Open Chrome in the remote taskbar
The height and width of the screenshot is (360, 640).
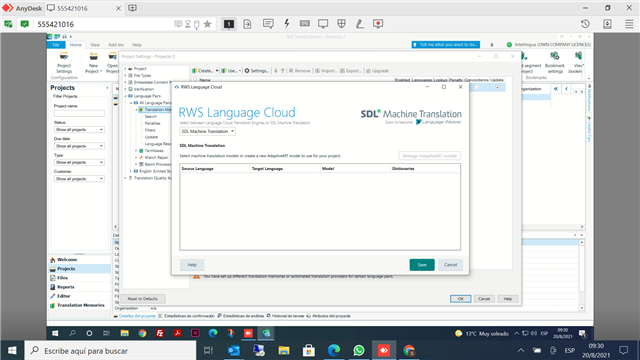click(142, 333)
